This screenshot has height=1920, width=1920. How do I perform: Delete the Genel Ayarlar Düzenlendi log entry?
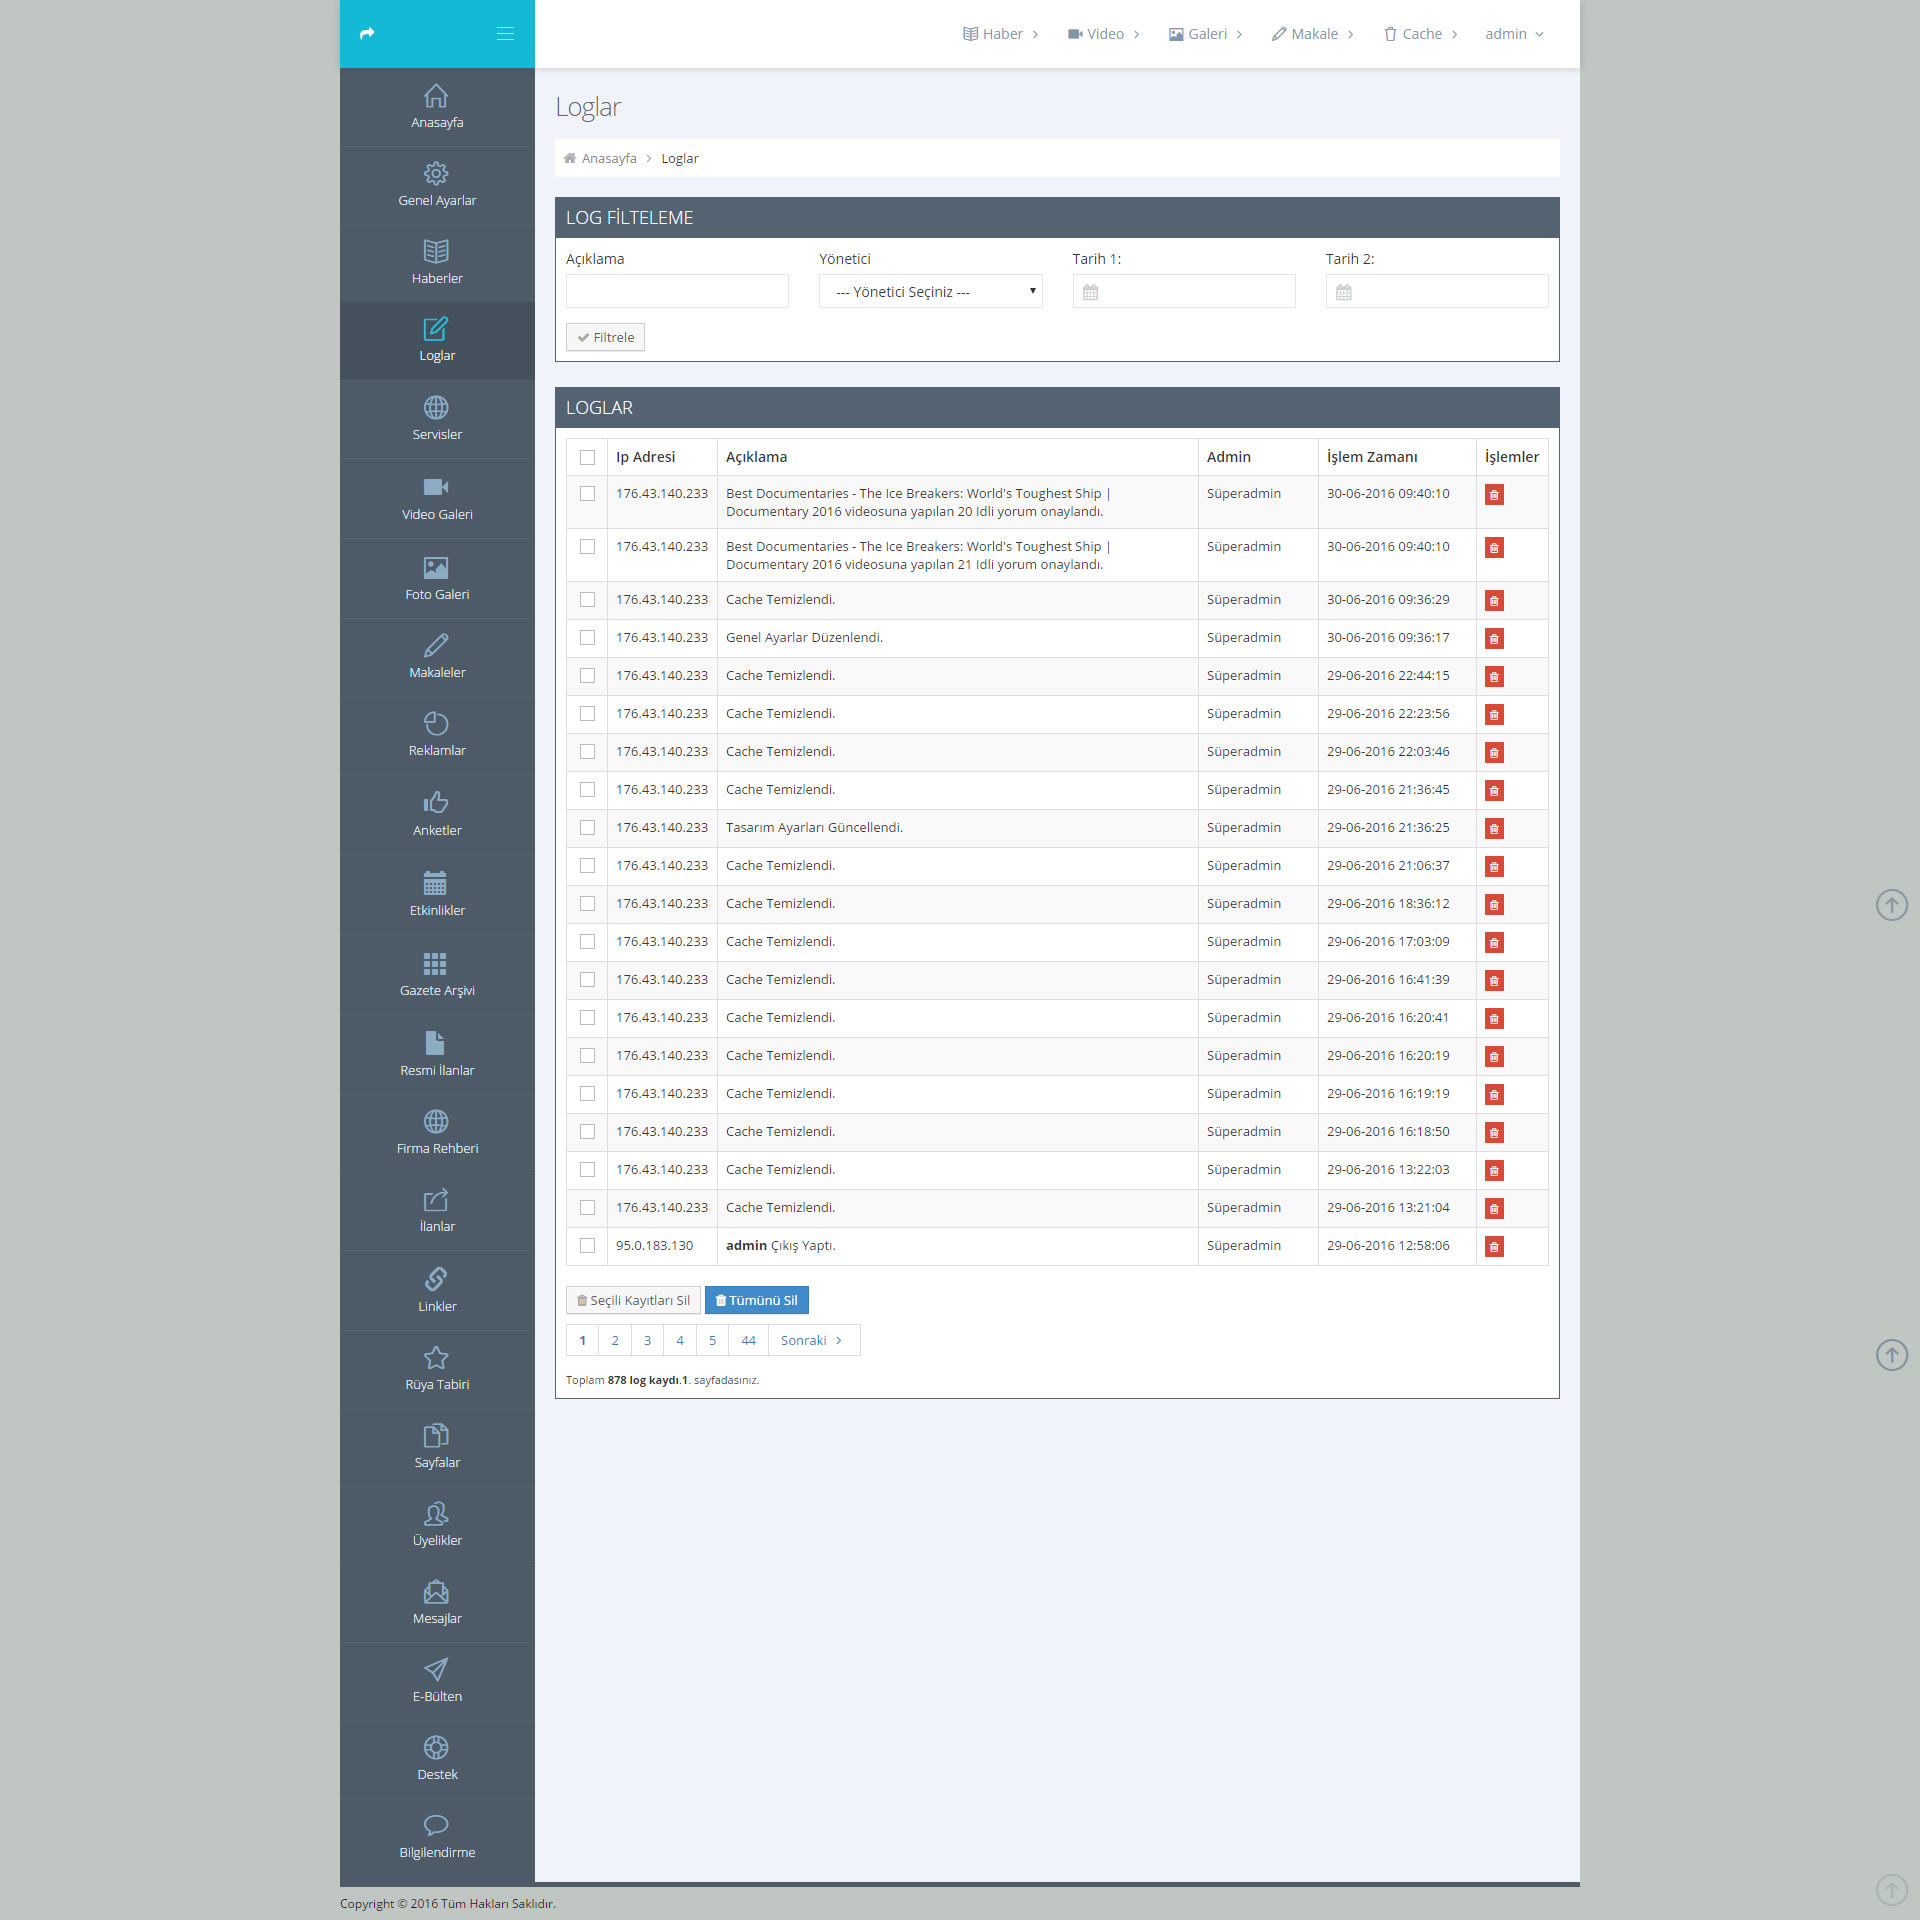(x=1494, y=639)
